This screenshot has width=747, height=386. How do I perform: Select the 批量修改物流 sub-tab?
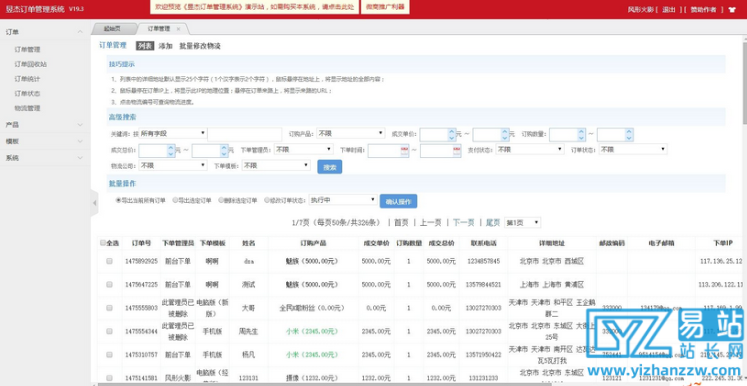[200, 46]
